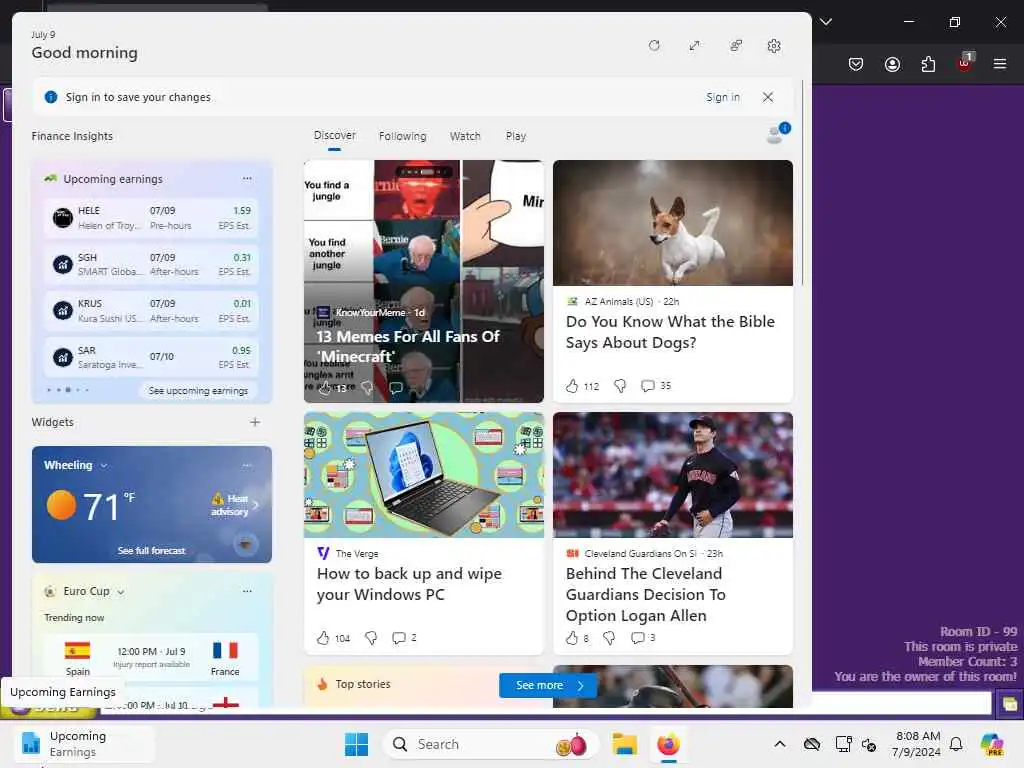Dismiss the sign-in notification banner
This screenshot has width=1024, height=768.
point(768,97)
